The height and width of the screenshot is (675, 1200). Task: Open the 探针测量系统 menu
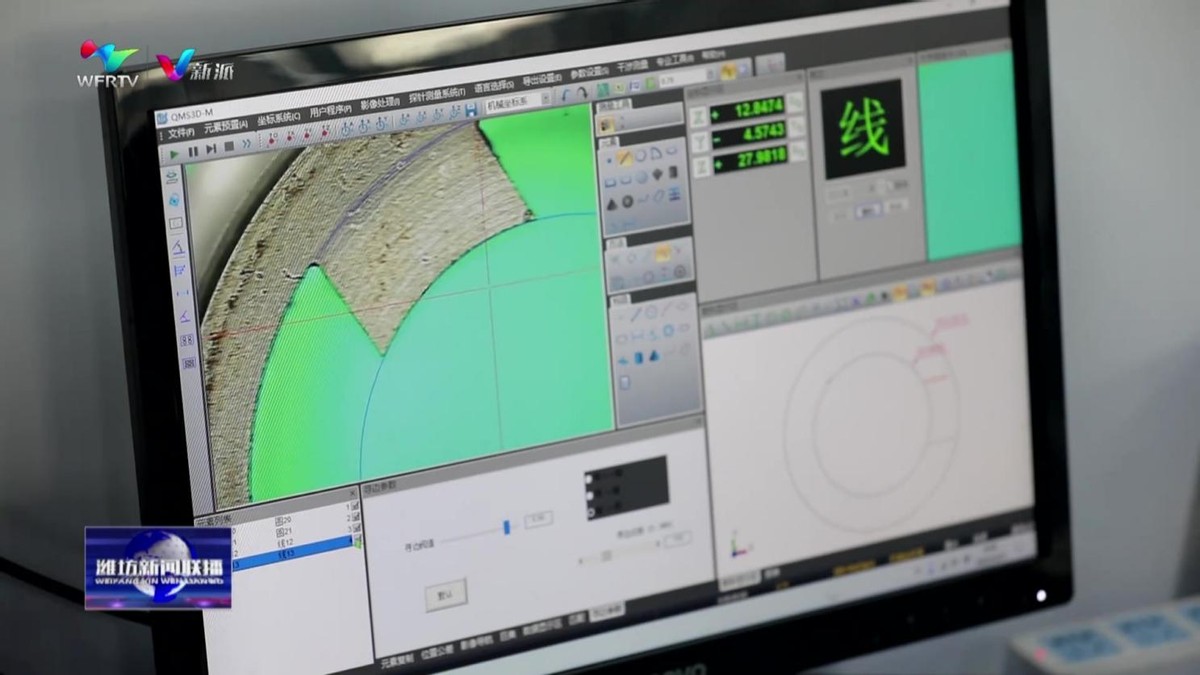click(437, 94)
